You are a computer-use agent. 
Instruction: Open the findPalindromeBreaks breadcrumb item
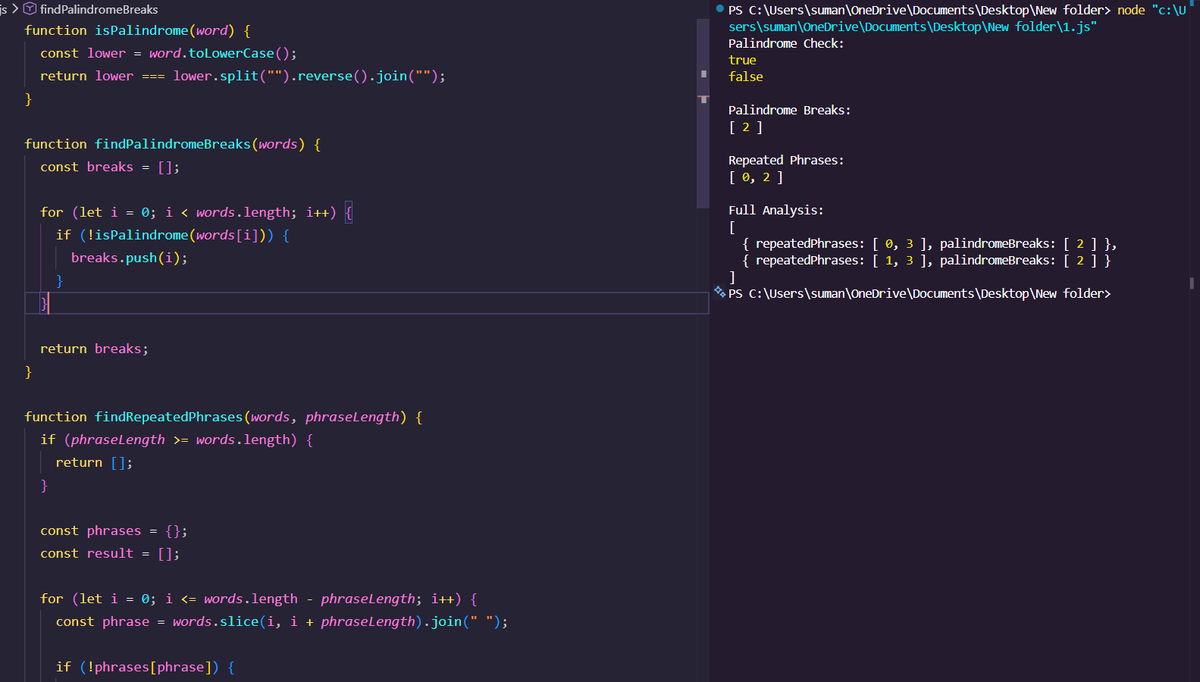pos(98,9)
